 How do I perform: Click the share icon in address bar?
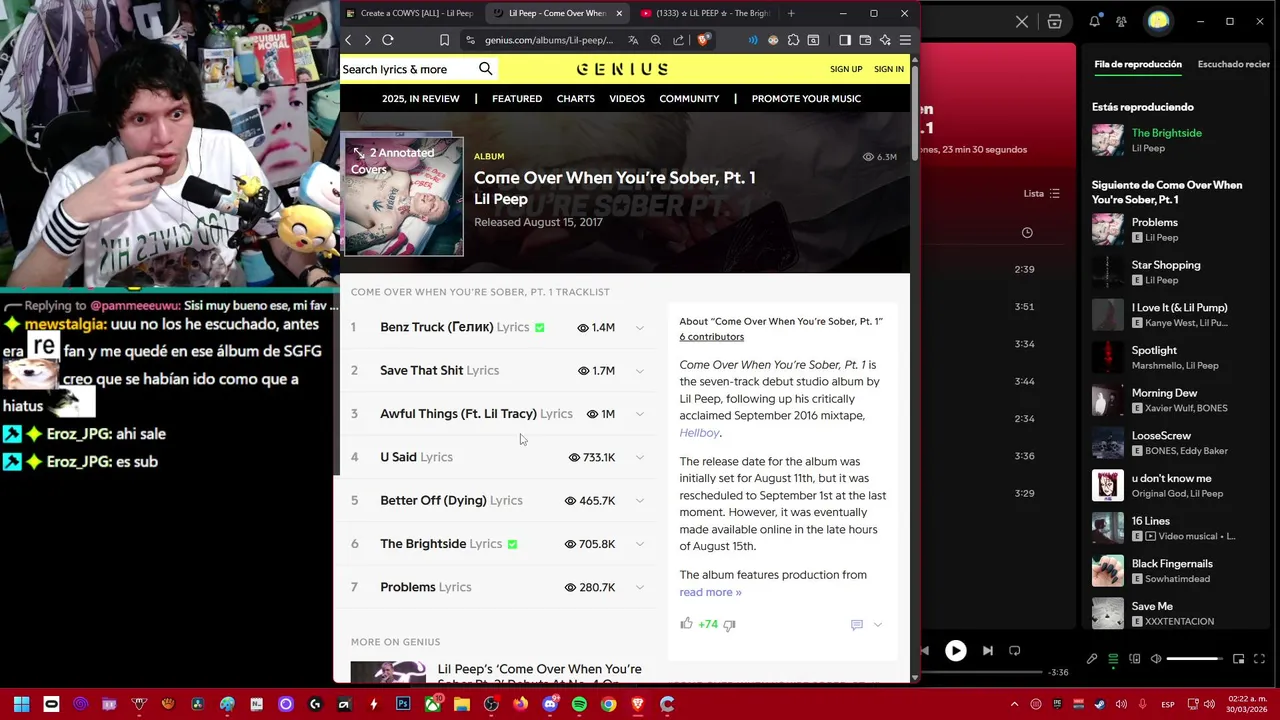[679, 40]
